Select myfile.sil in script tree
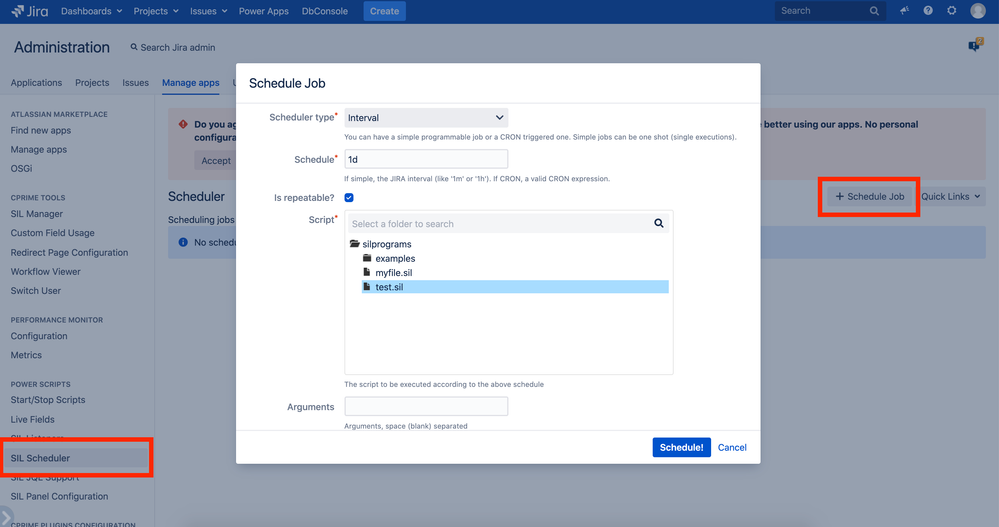Image resolution: width=999 pixels, height=527 pixels. [x=394, y=272]
